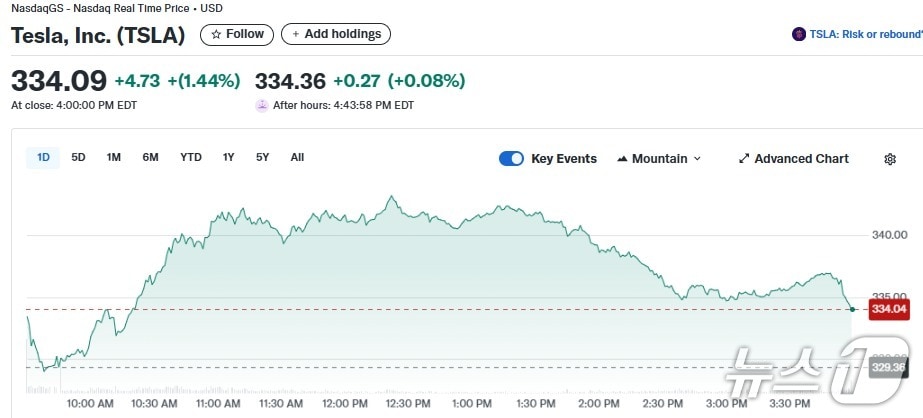Open the Advanced Chart link
The image size is (923, 418).
point(801,159)
